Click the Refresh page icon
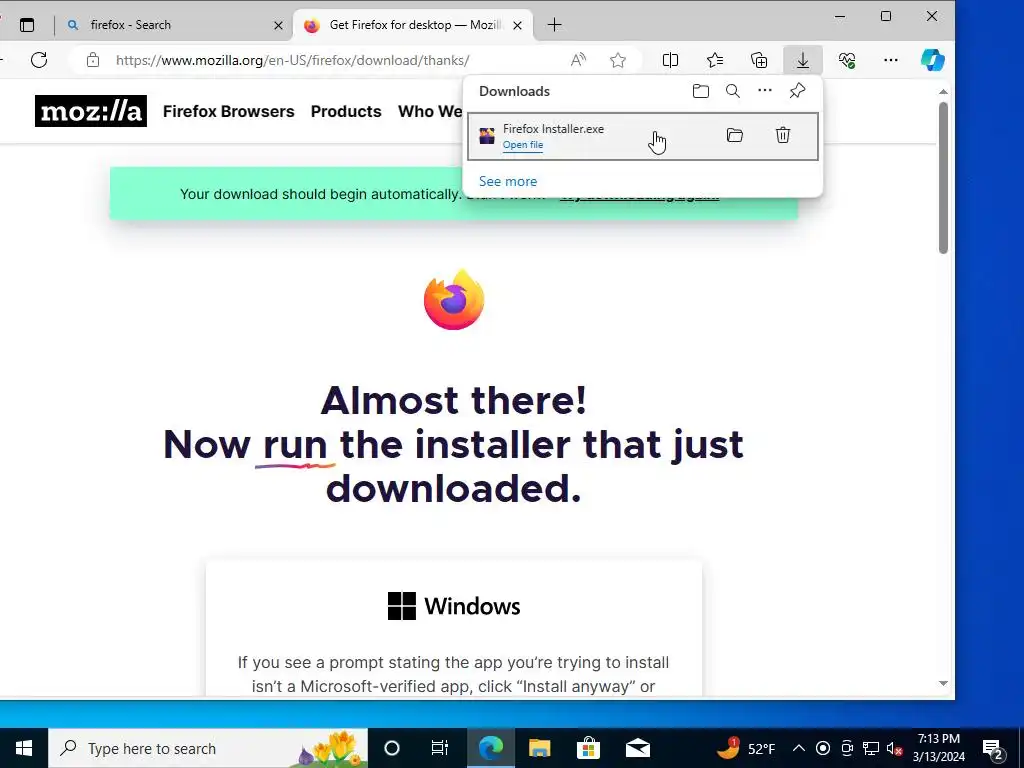Viewport: 1024px width, 768px height. (x=39, y=60)
